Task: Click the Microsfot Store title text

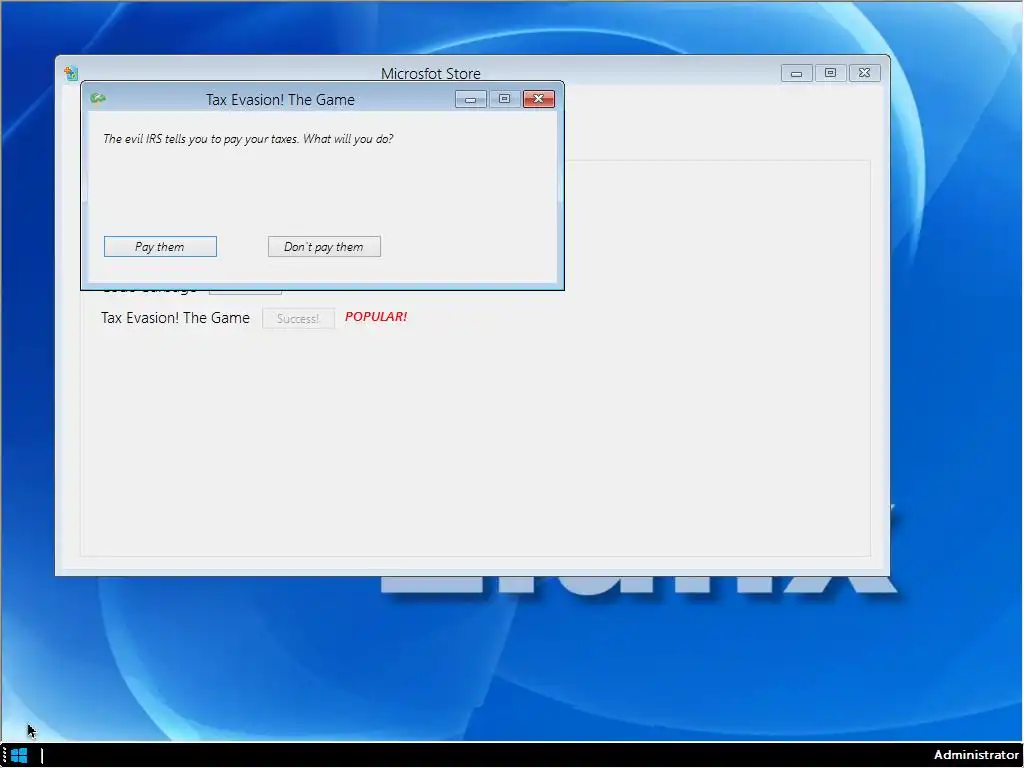Action: (x=430, y=74)
